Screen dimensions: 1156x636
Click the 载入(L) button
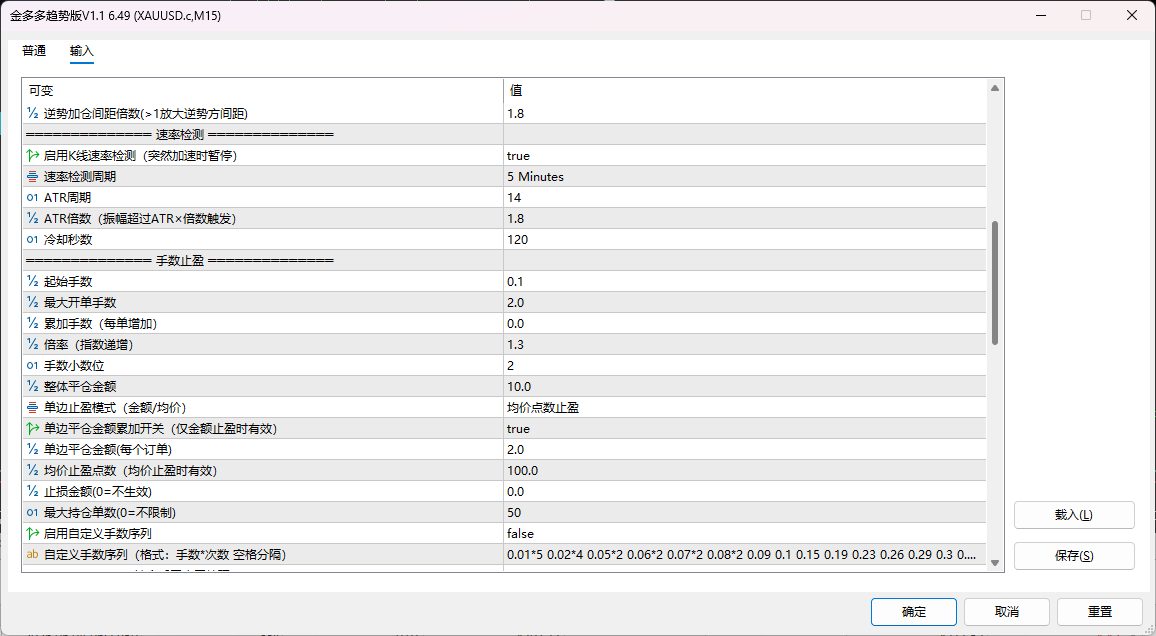[x=1073, y=515]
